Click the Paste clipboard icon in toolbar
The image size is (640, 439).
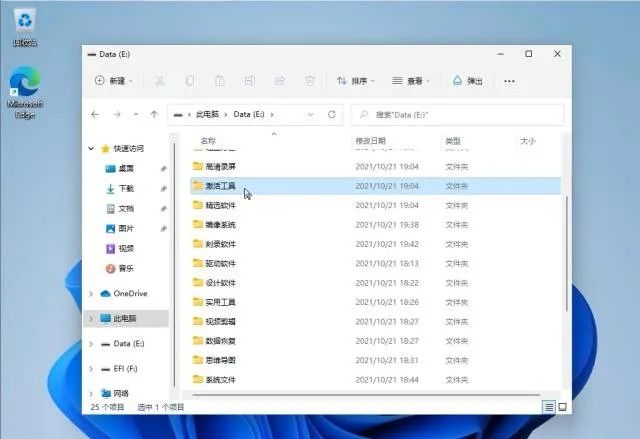(x=220, y=81)
